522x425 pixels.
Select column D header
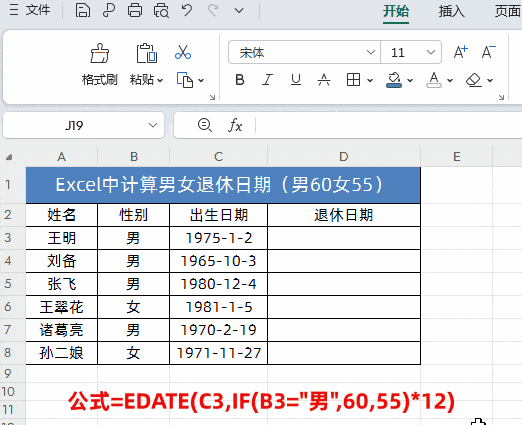click(x=344, y=156)
